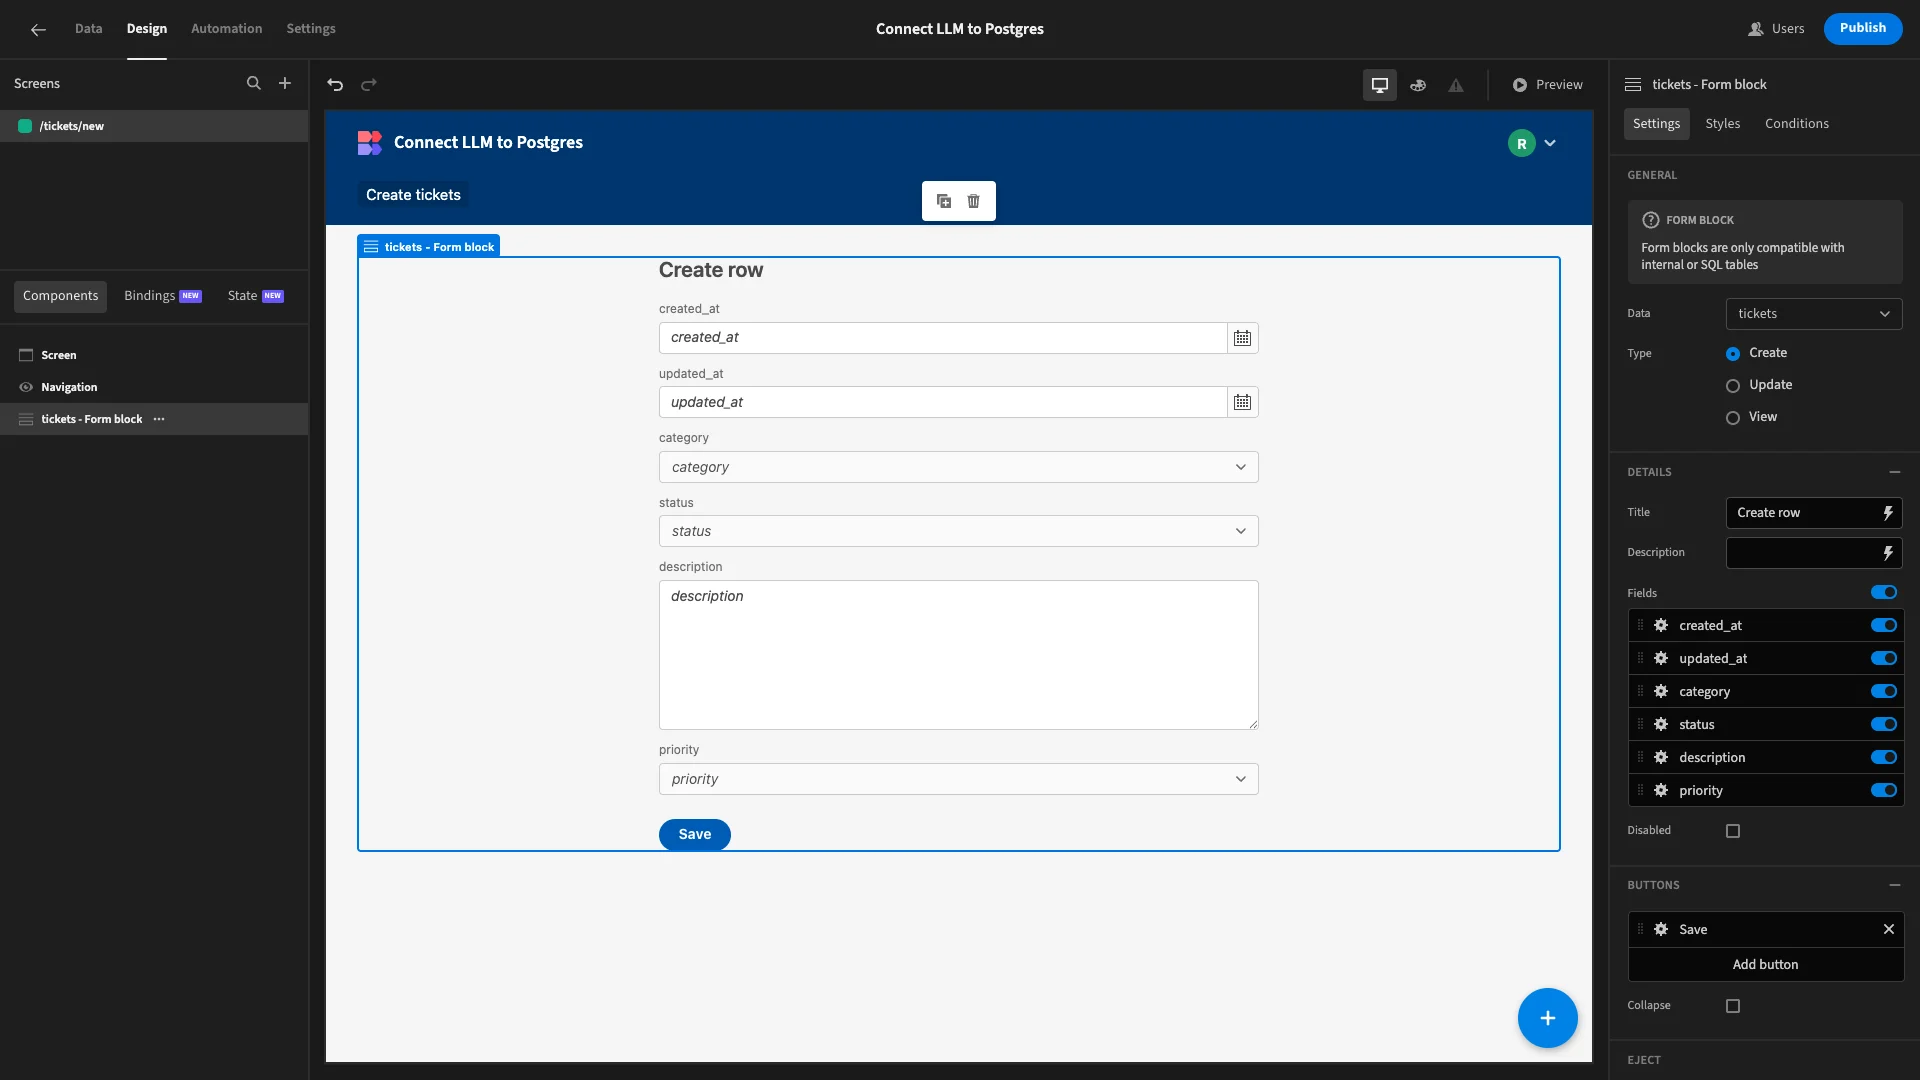Expand the user avatar menu chevron

point(1550,143)
